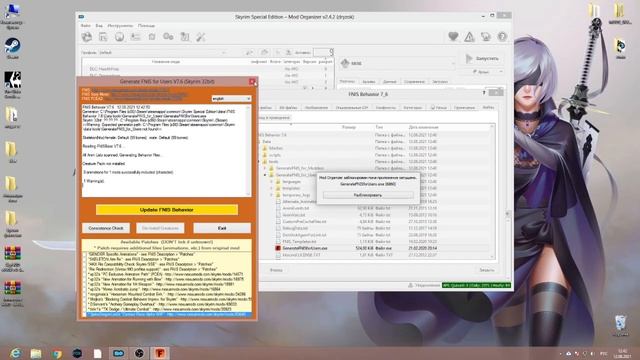Click the Запустить run button
Viewport: 640px width, 360px height.
(482, 58)
